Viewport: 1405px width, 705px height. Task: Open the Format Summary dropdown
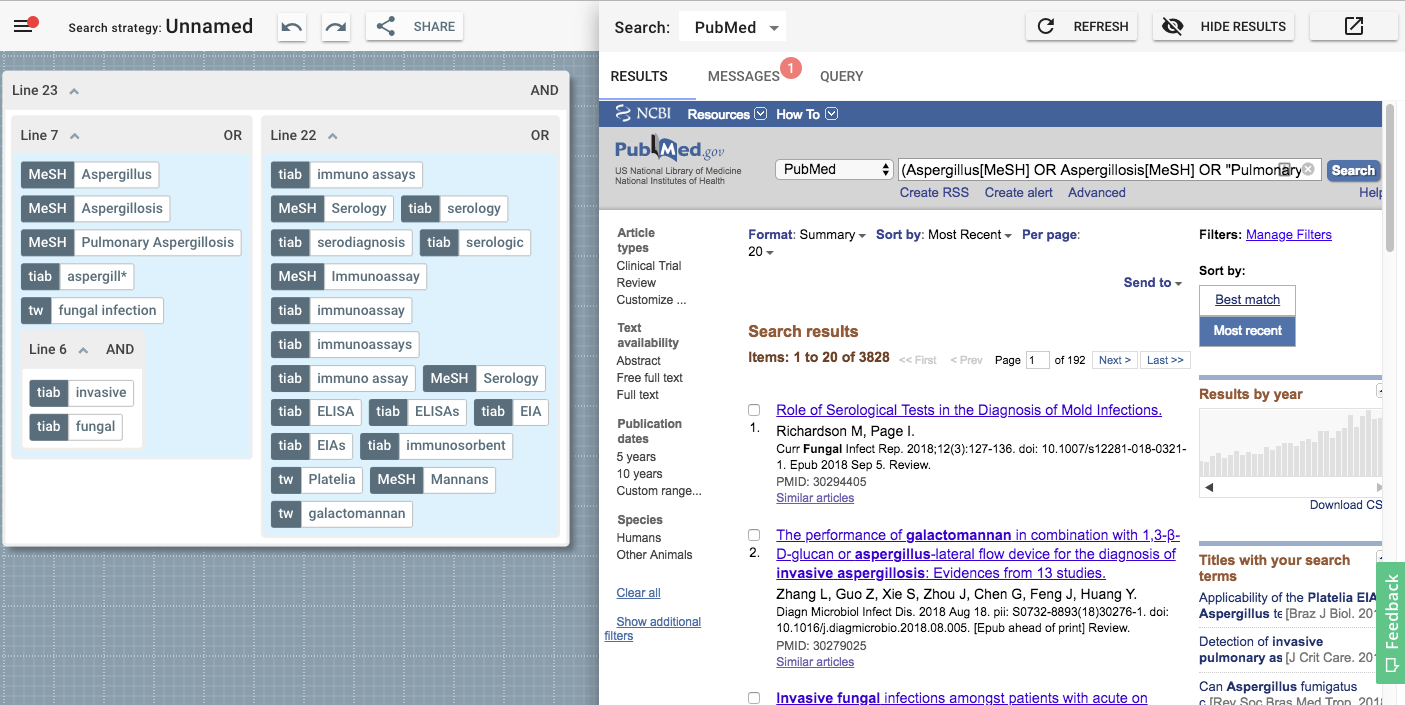pyautogui.click(x=808, y=235)
